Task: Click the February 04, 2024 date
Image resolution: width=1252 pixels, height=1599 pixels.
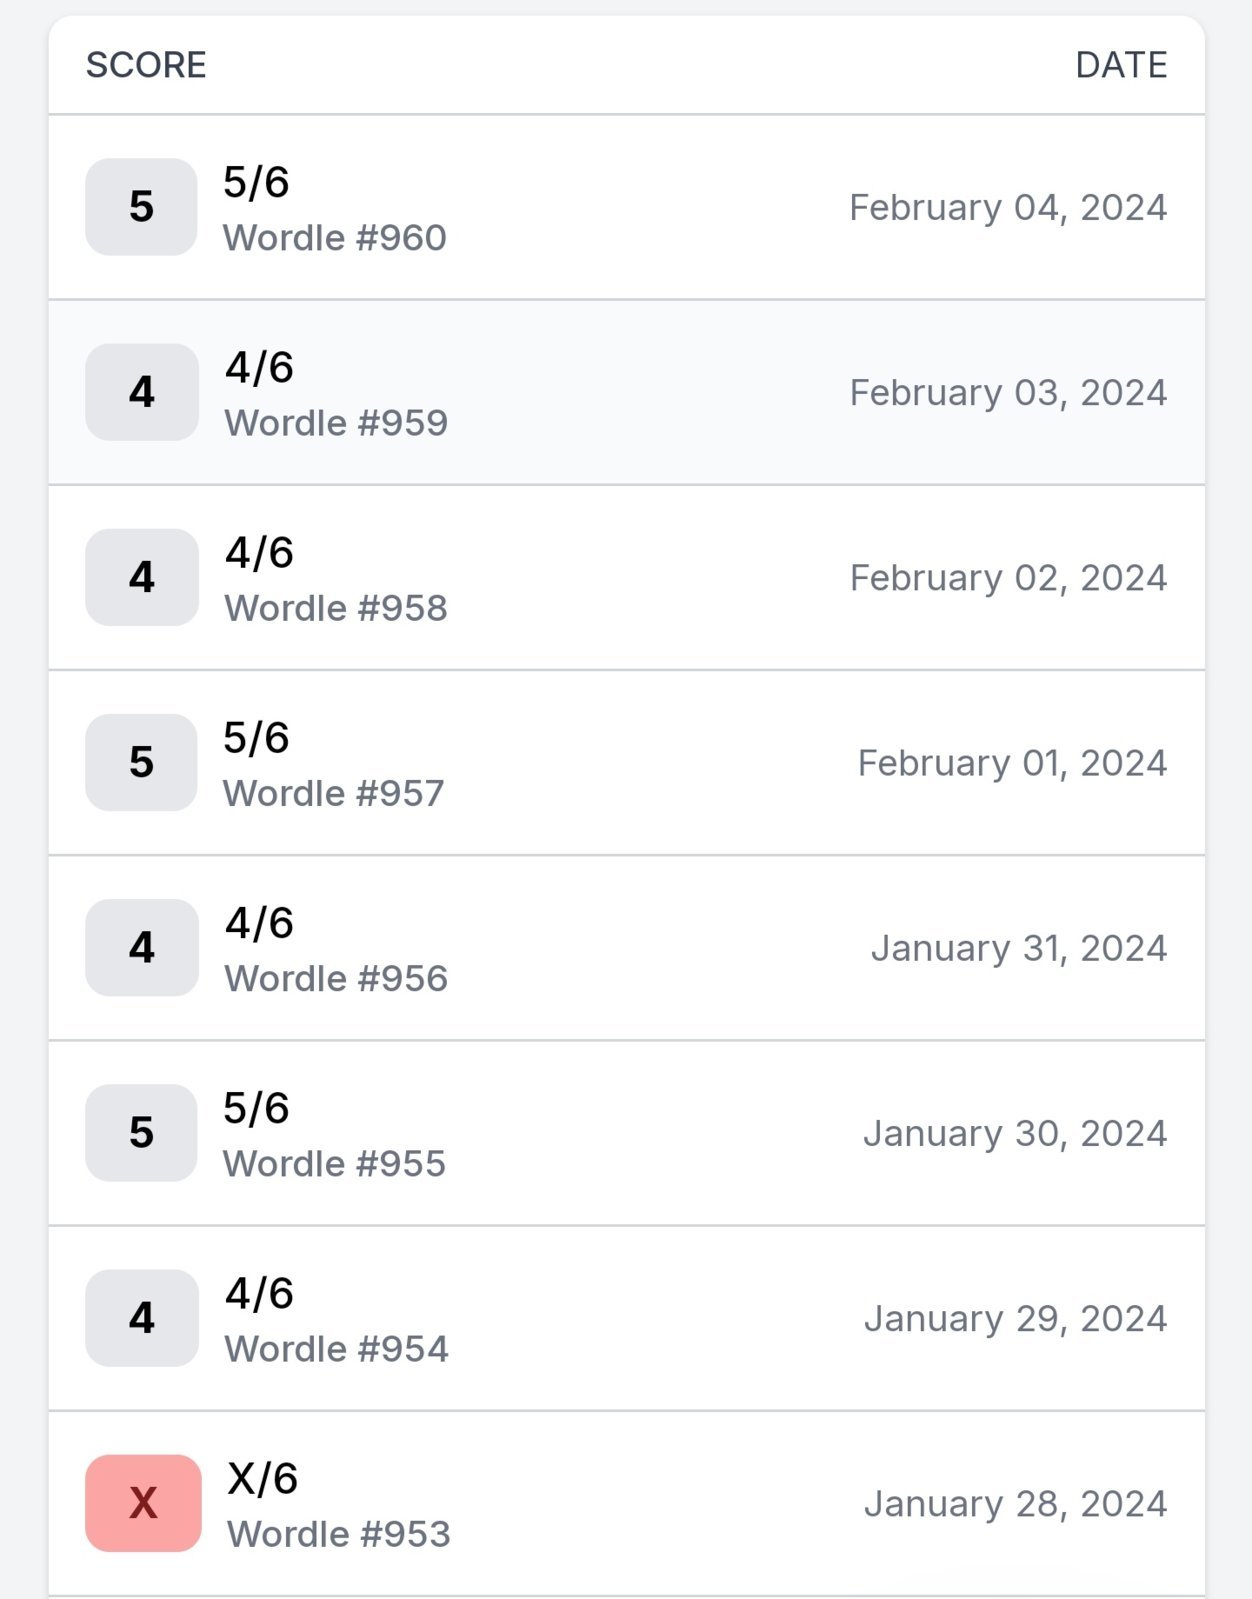Action: 1008,207
